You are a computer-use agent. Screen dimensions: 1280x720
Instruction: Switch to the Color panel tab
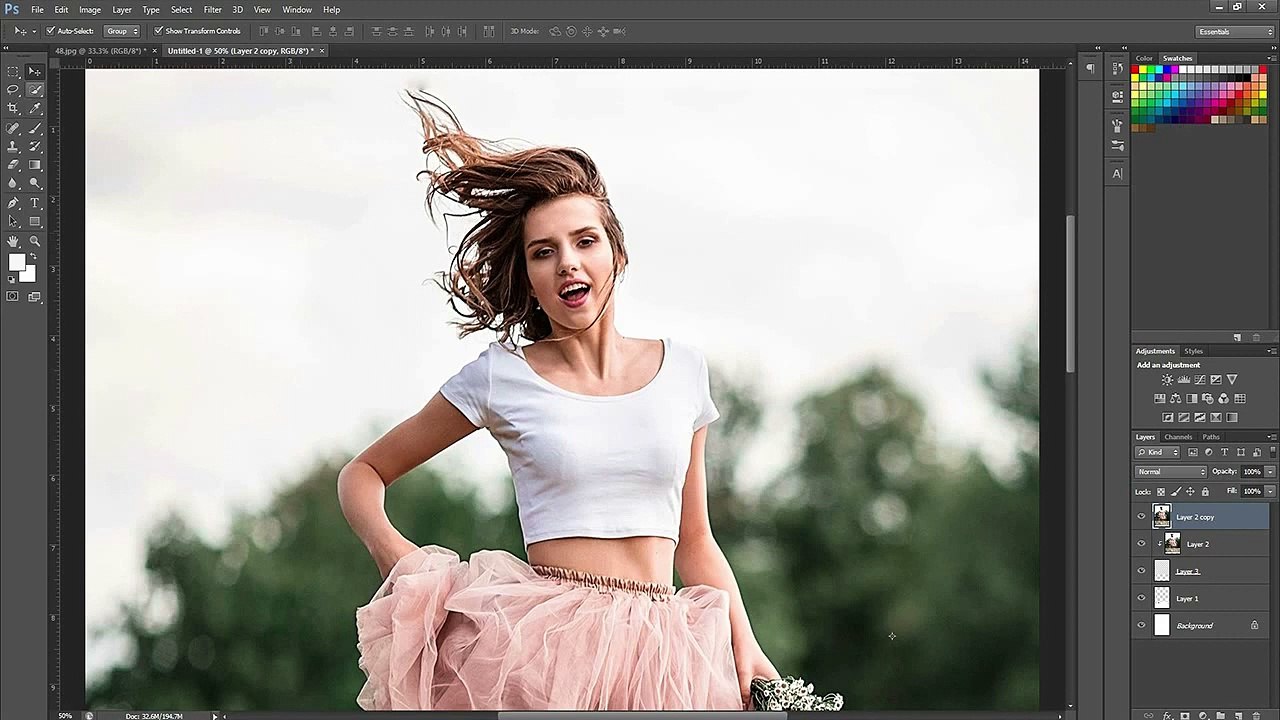tap(1144, 58)
